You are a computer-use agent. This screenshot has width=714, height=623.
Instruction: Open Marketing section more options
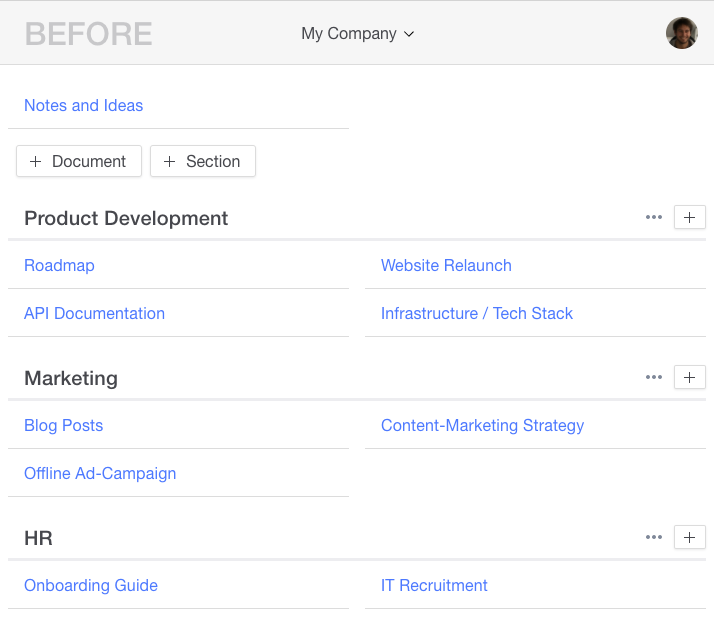653,377
